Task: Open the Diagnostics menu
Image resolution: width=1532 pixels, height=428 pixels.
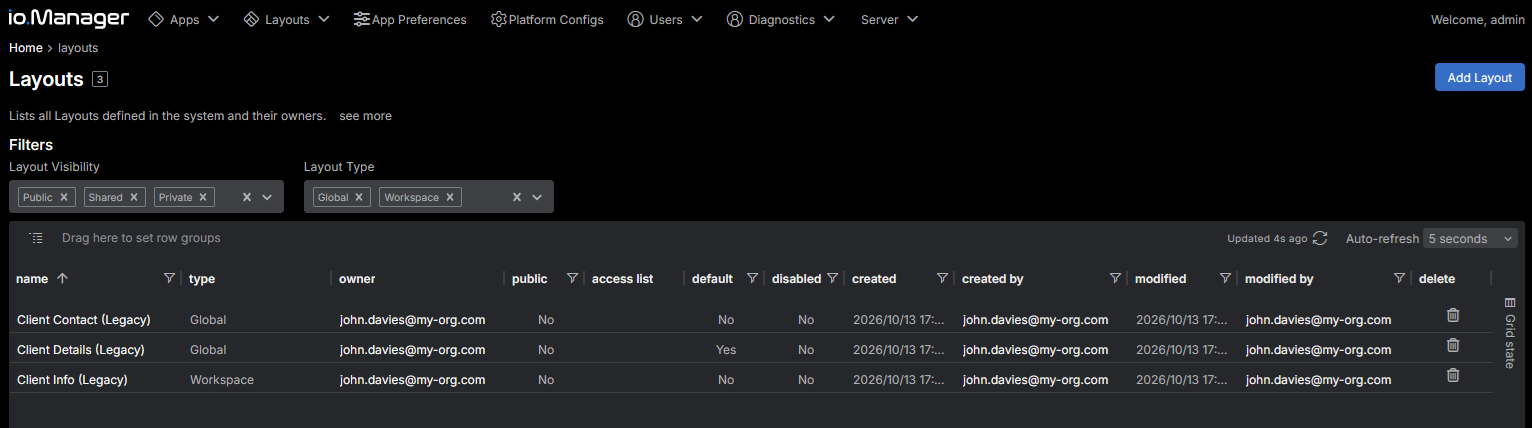Action: coord(781,19)
